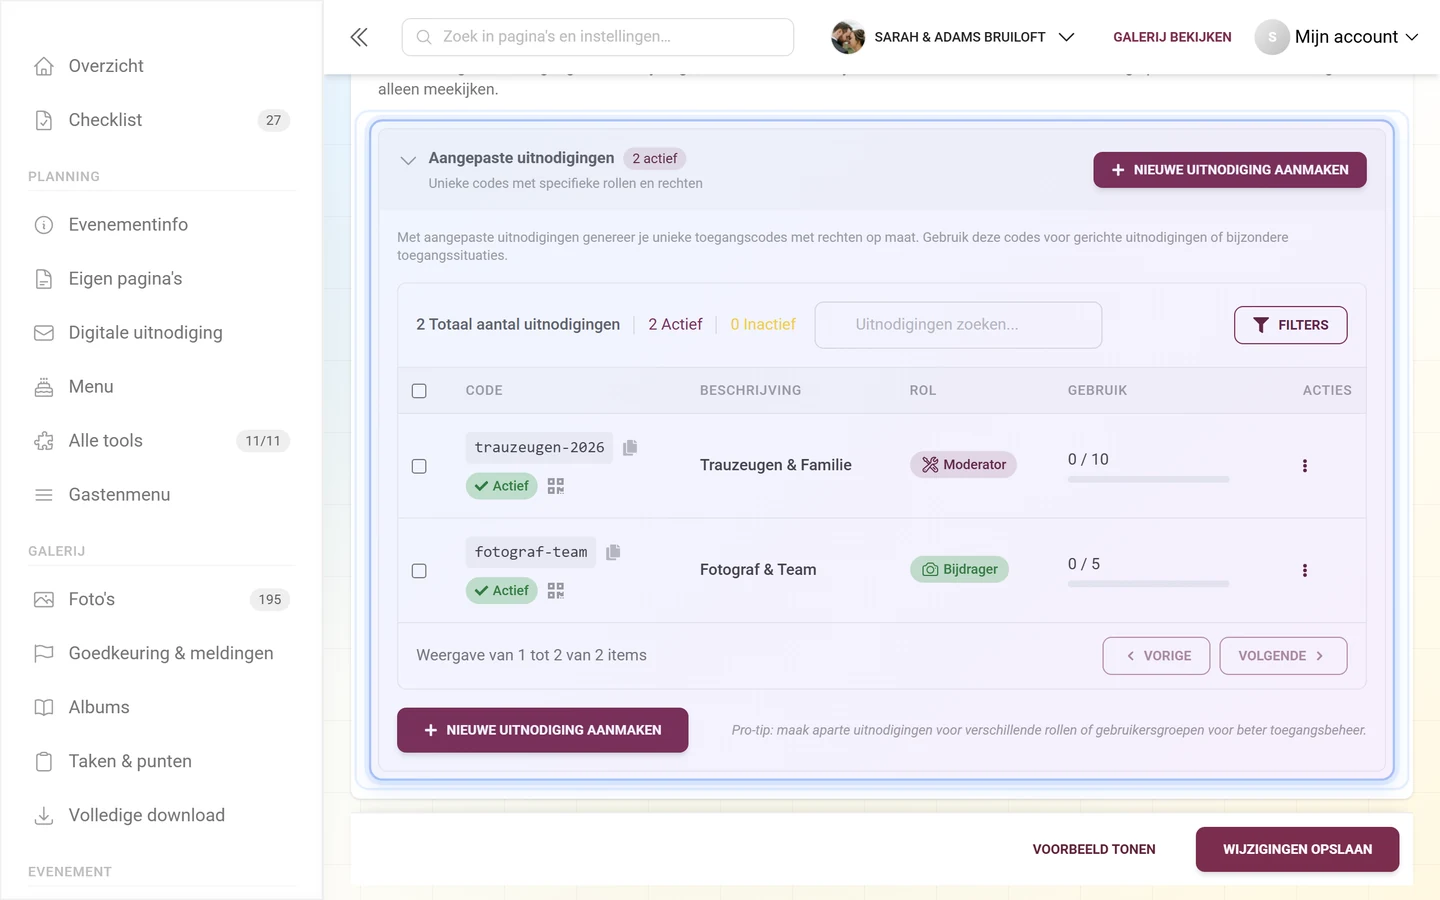Viewport: 1440px width, 900px height.
Task: Collapse the sidebar with double-chevron icon
Action: pos(359,37)
